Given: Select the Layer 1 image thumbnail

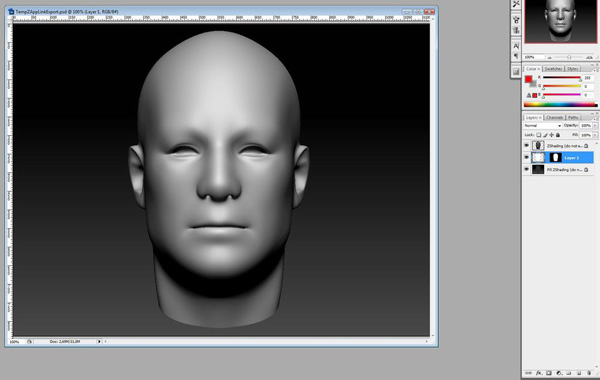Looking at the screenshot, I should (x=538, y=157).
